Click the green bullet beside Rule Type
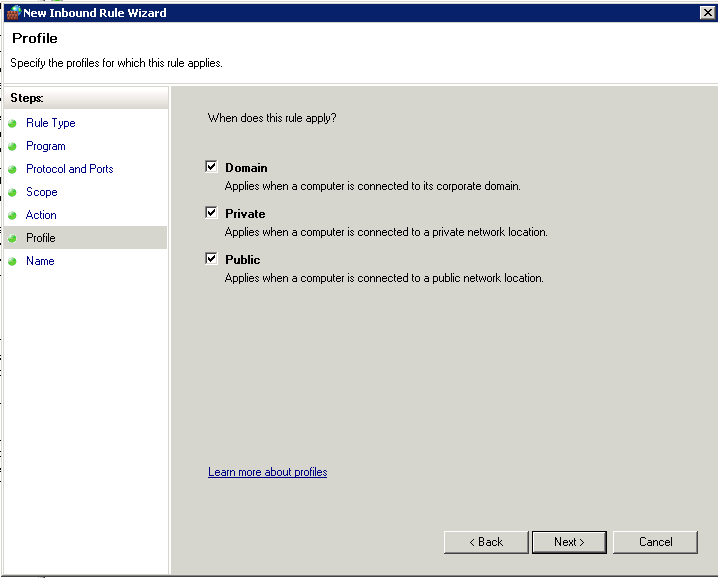718x578 pixels. point(12,123)
